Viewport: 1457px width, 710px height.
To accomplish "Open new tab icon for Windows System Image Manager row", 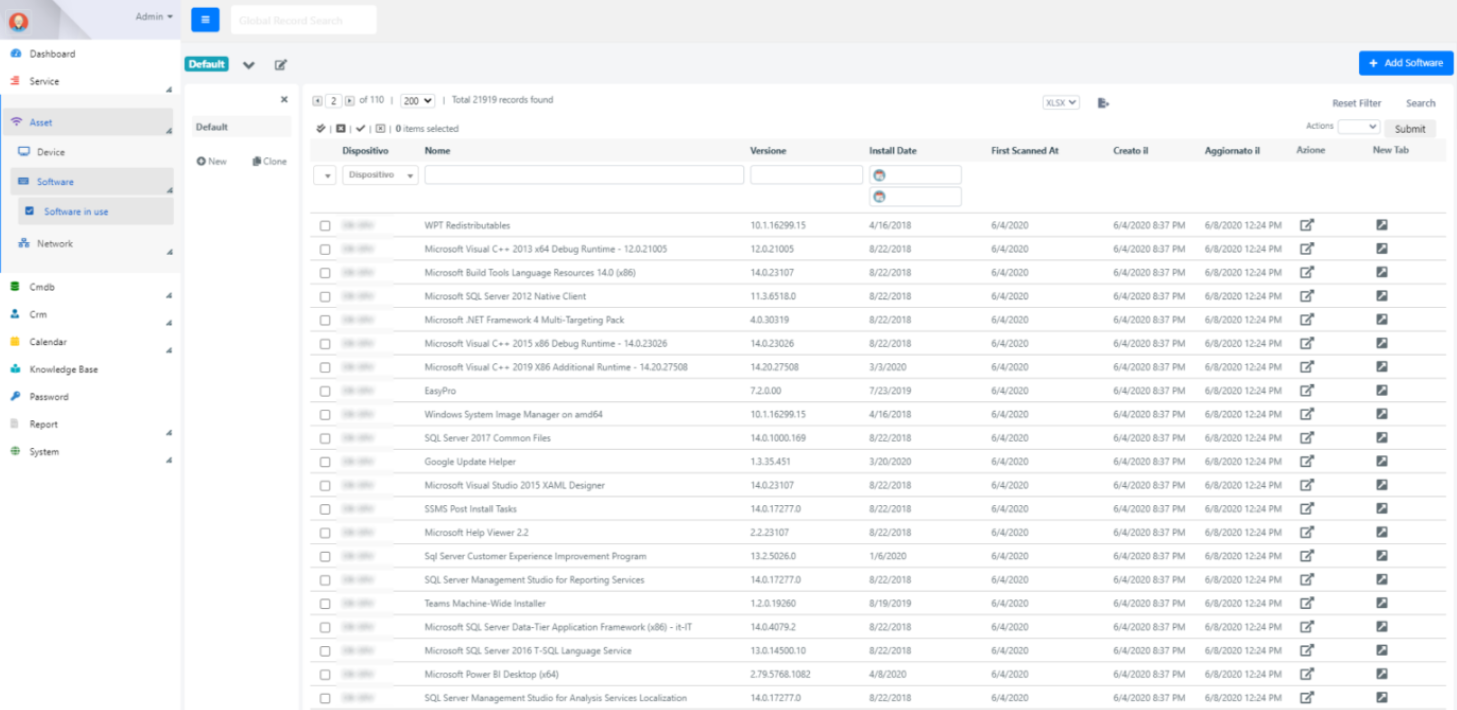I will coord(1381,414).
